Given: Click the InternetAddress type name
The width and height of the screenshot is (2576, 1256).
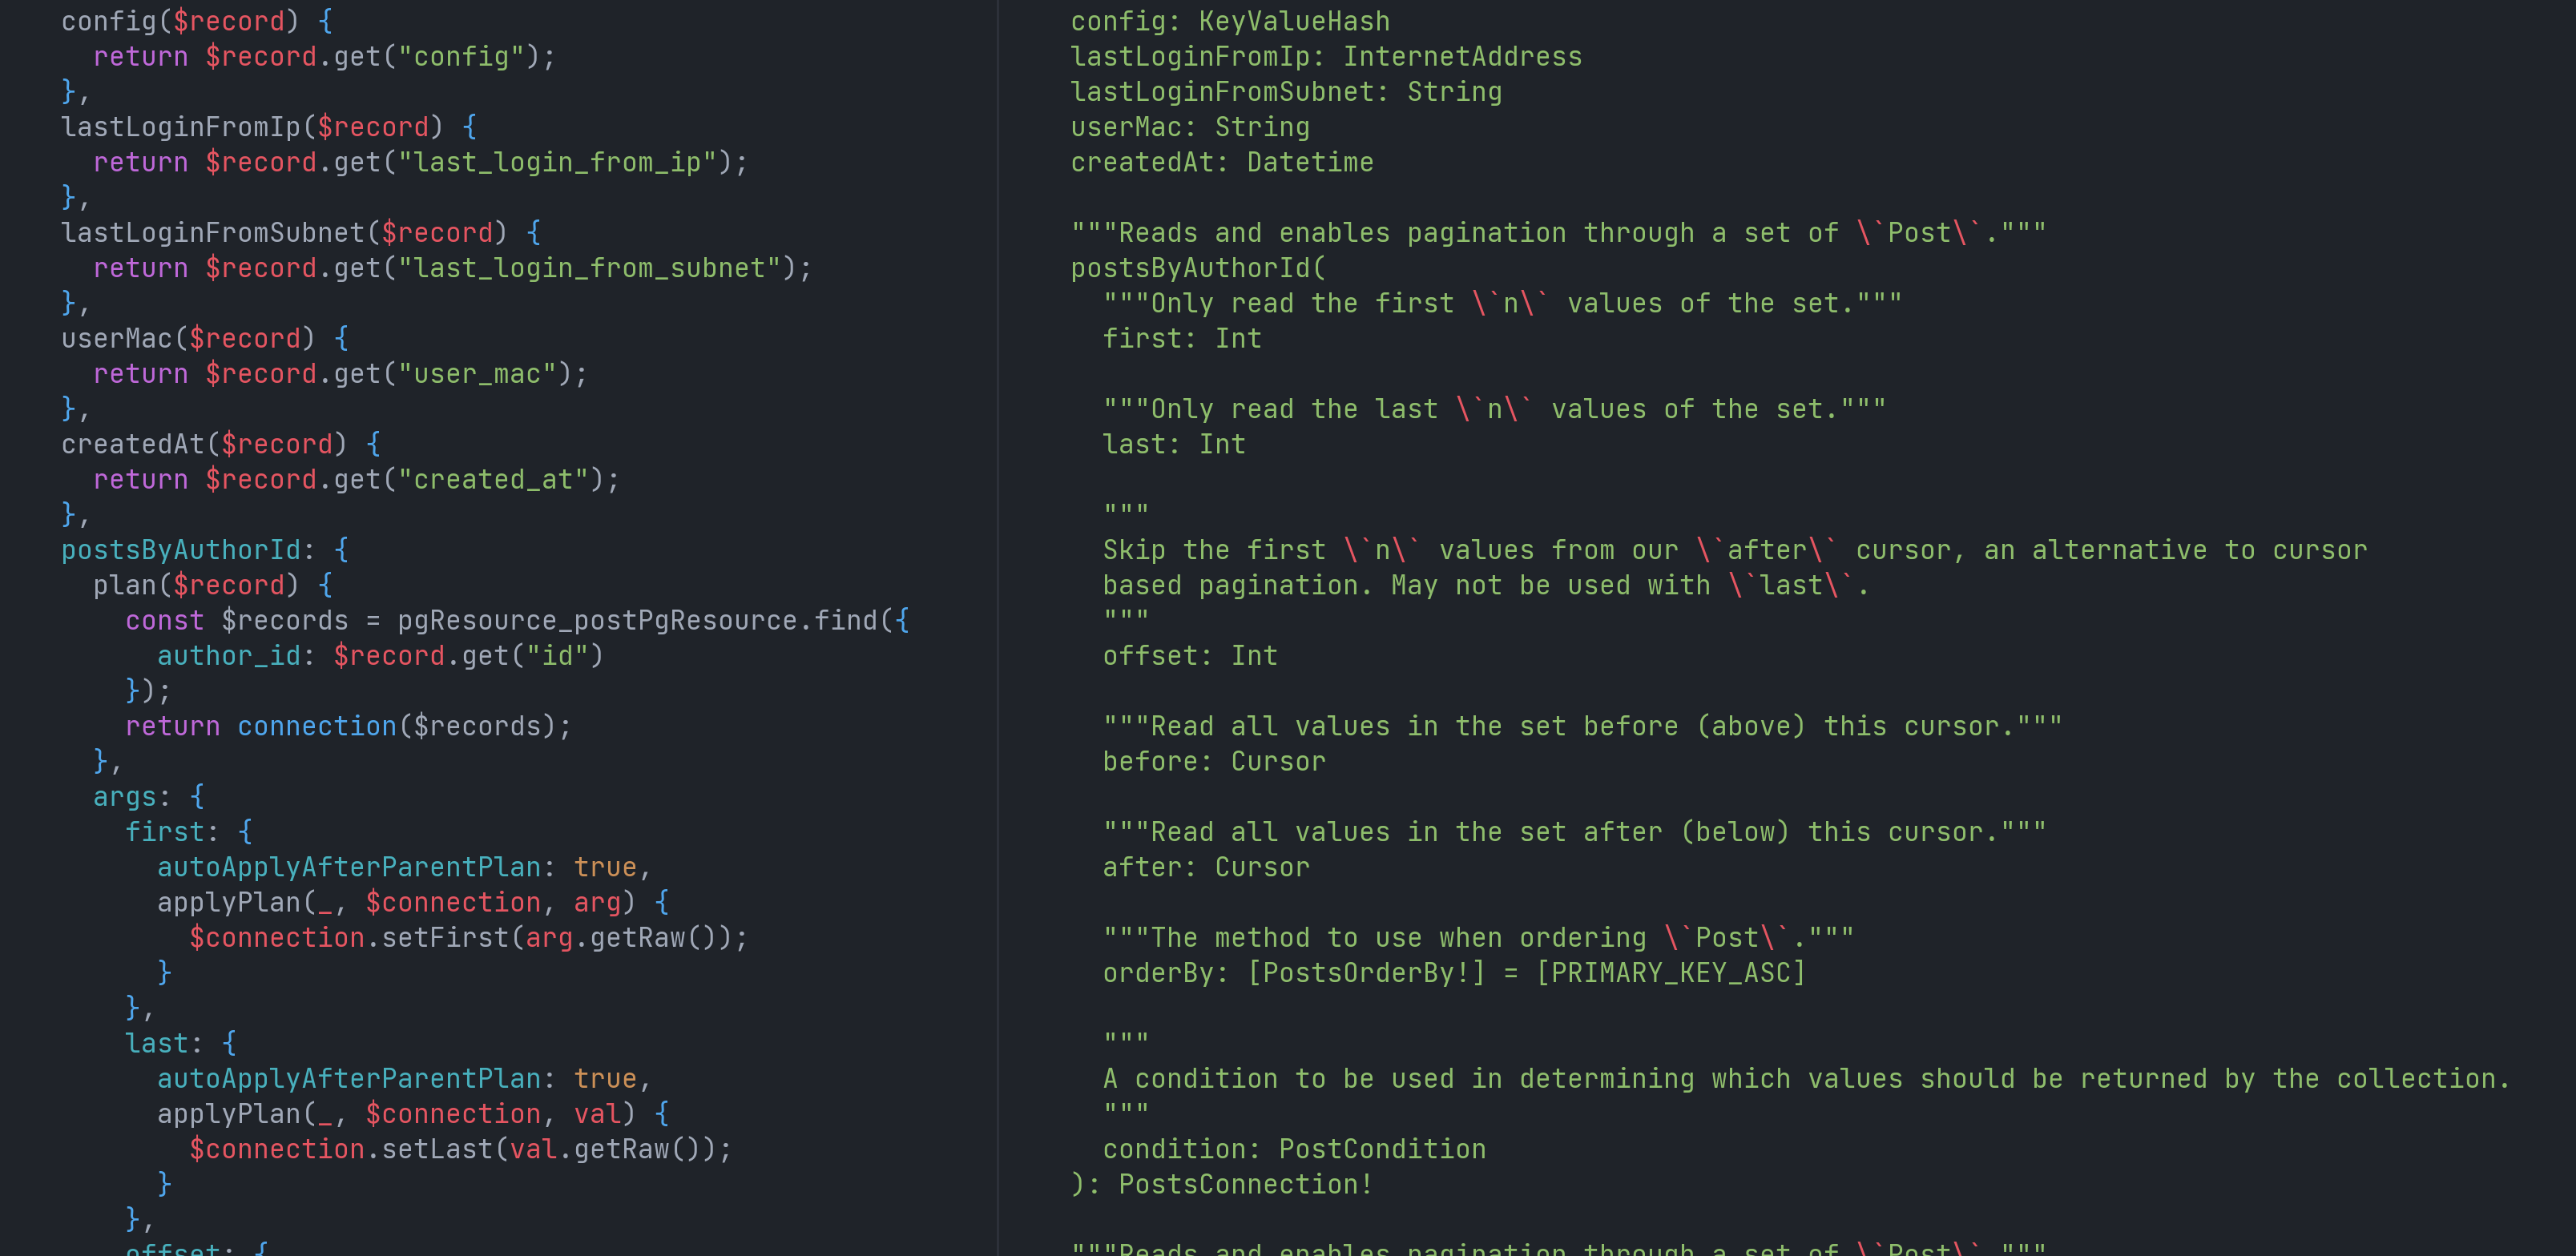Looking at the screenshot, I should [1462, 57].
